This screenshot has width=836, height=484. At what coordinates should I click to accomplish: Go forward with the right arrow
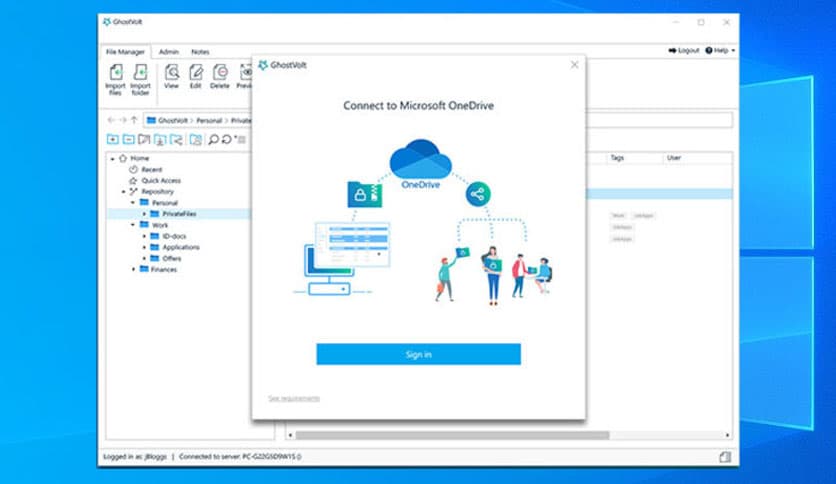coord(123,120)
